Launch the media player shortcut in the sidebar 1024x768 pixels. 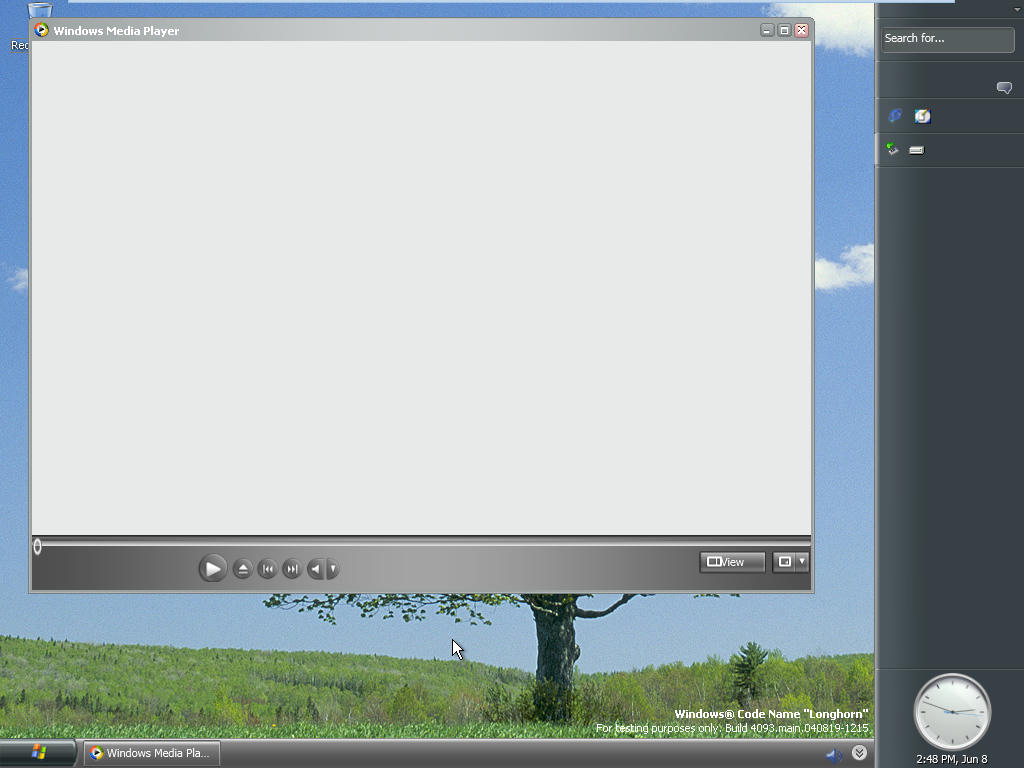pyautogui.click(x=922, y=116)
